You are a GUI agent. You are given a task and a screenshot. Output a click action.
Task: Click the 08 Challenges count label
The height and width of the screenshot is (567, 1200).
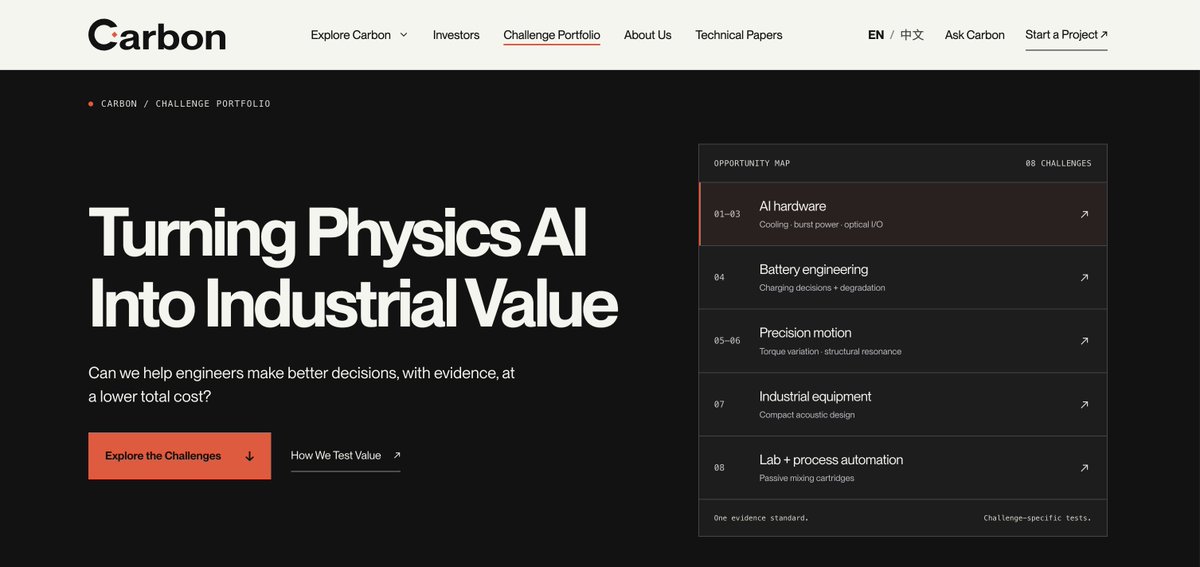coord(1058,163)
